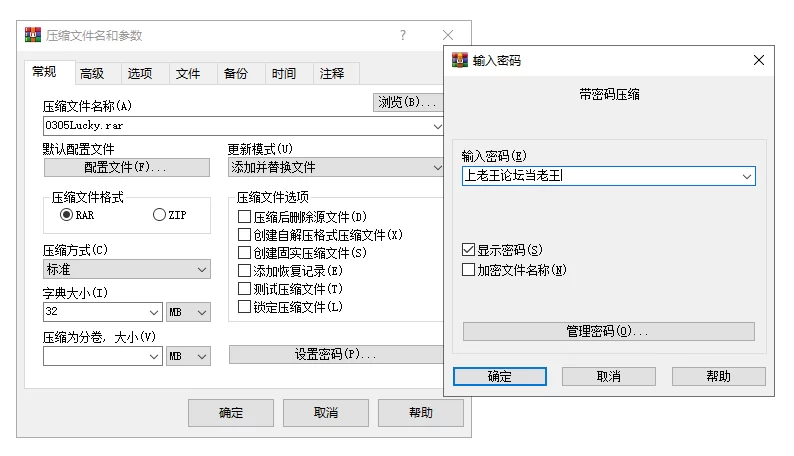Uncheck the 显示密码 checkbox
The width and height of the screenshot is (794, 456).
468,250
